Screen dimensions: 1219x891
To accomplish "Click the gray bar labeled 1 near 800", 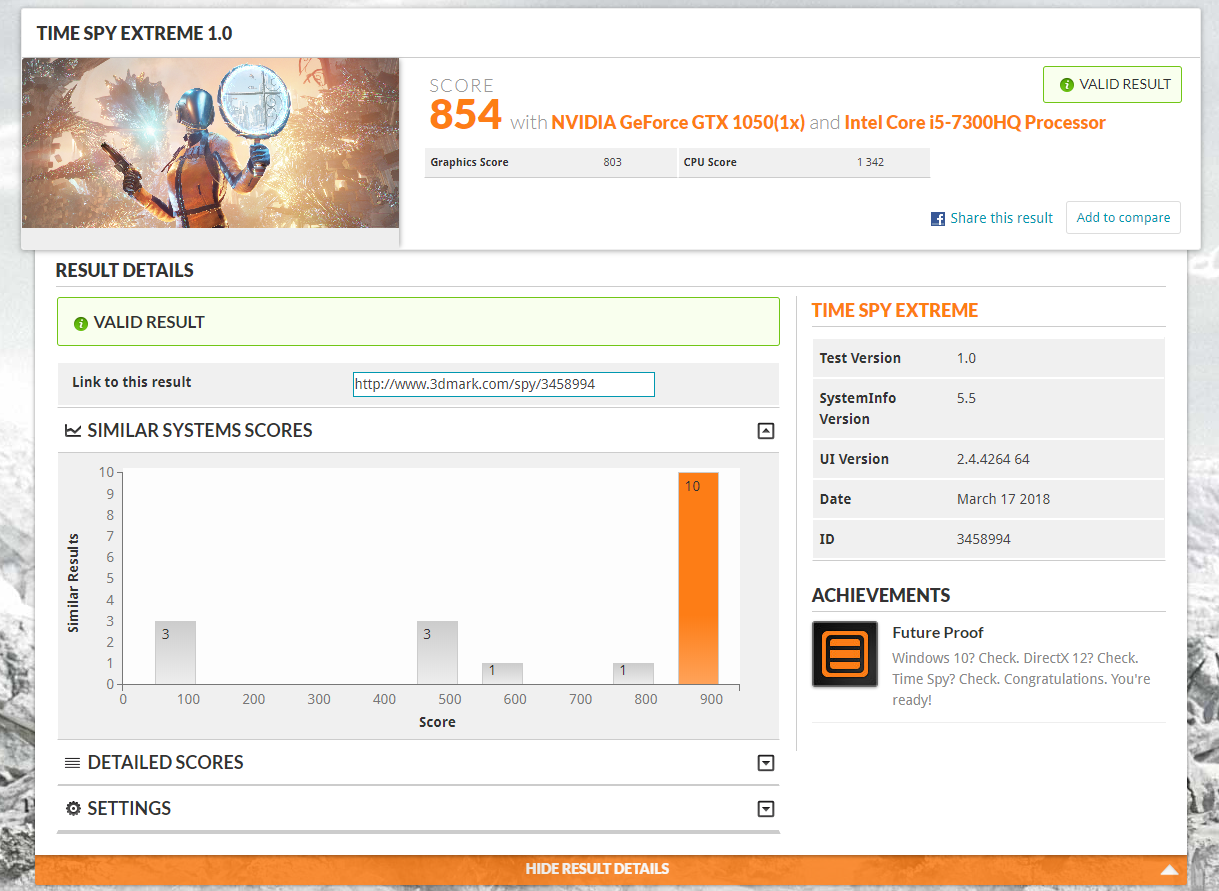I will 633,673.
